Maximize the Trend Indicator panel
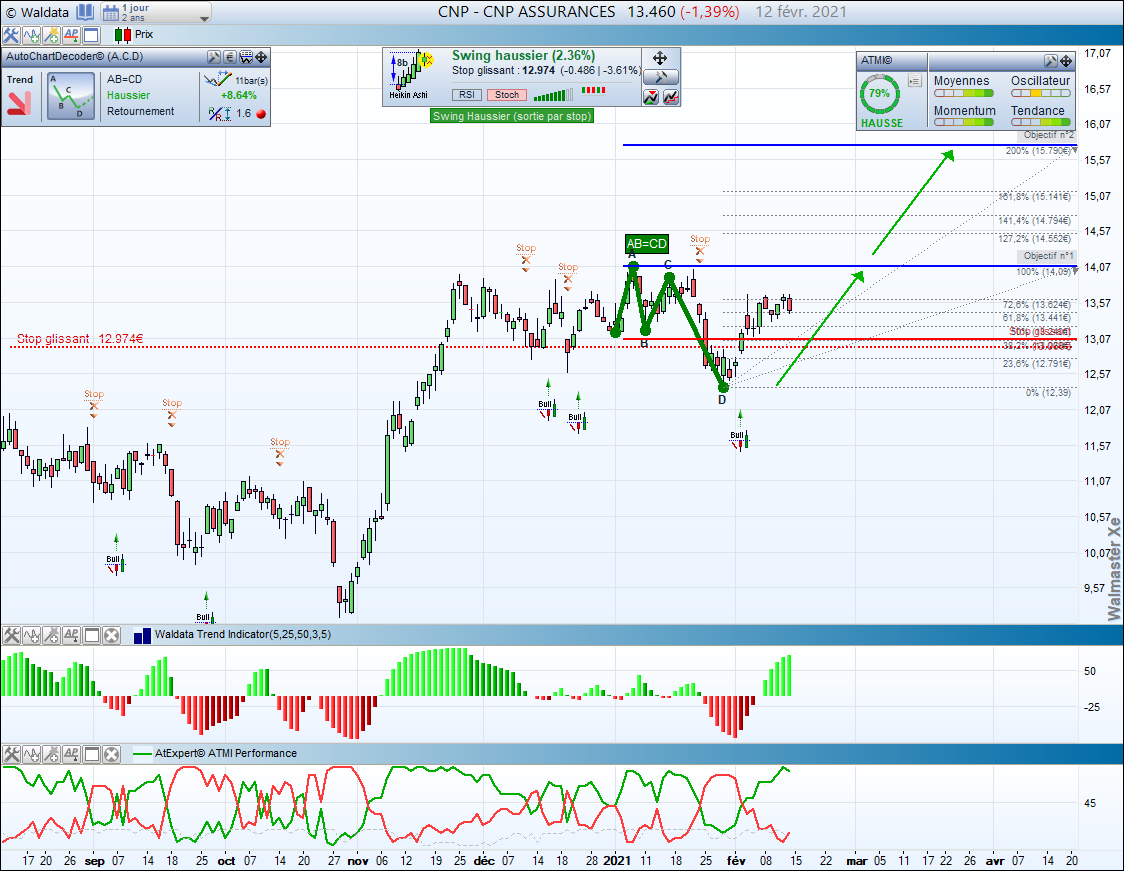 click(x=91, y=635)
